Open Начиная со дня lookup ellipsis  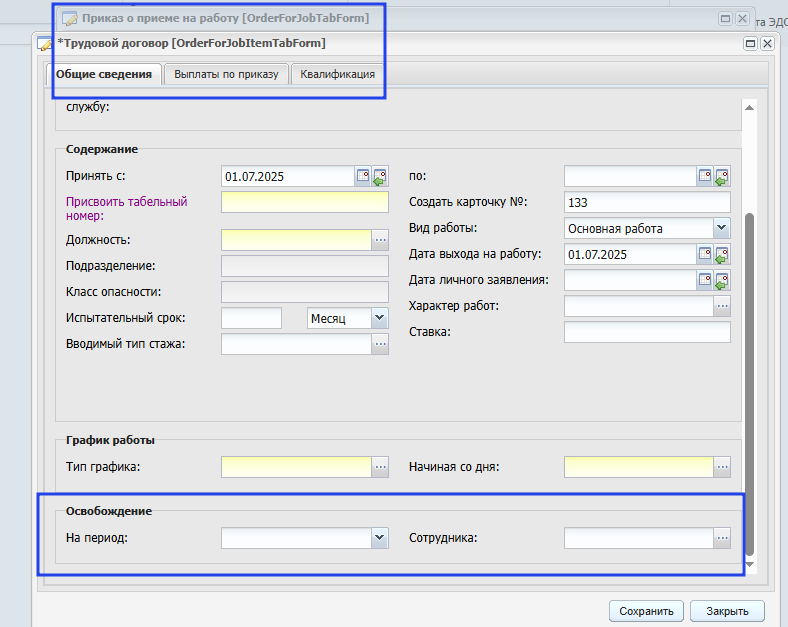coord(722,467)
